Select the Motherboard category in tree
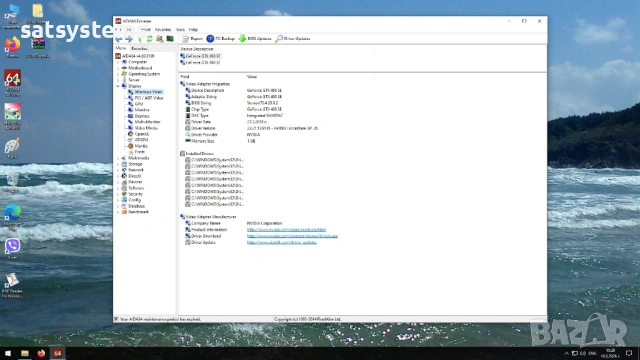640x360 pixels. pos(137,68)
